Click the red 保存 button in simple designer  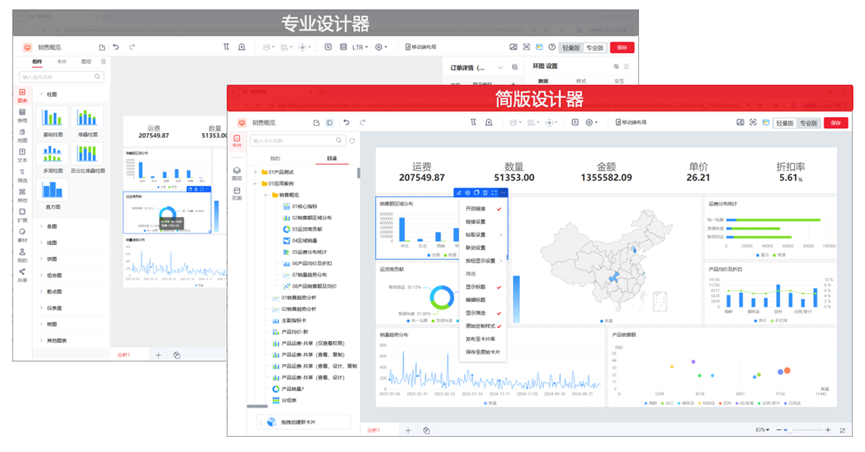(x=837, y=122)
